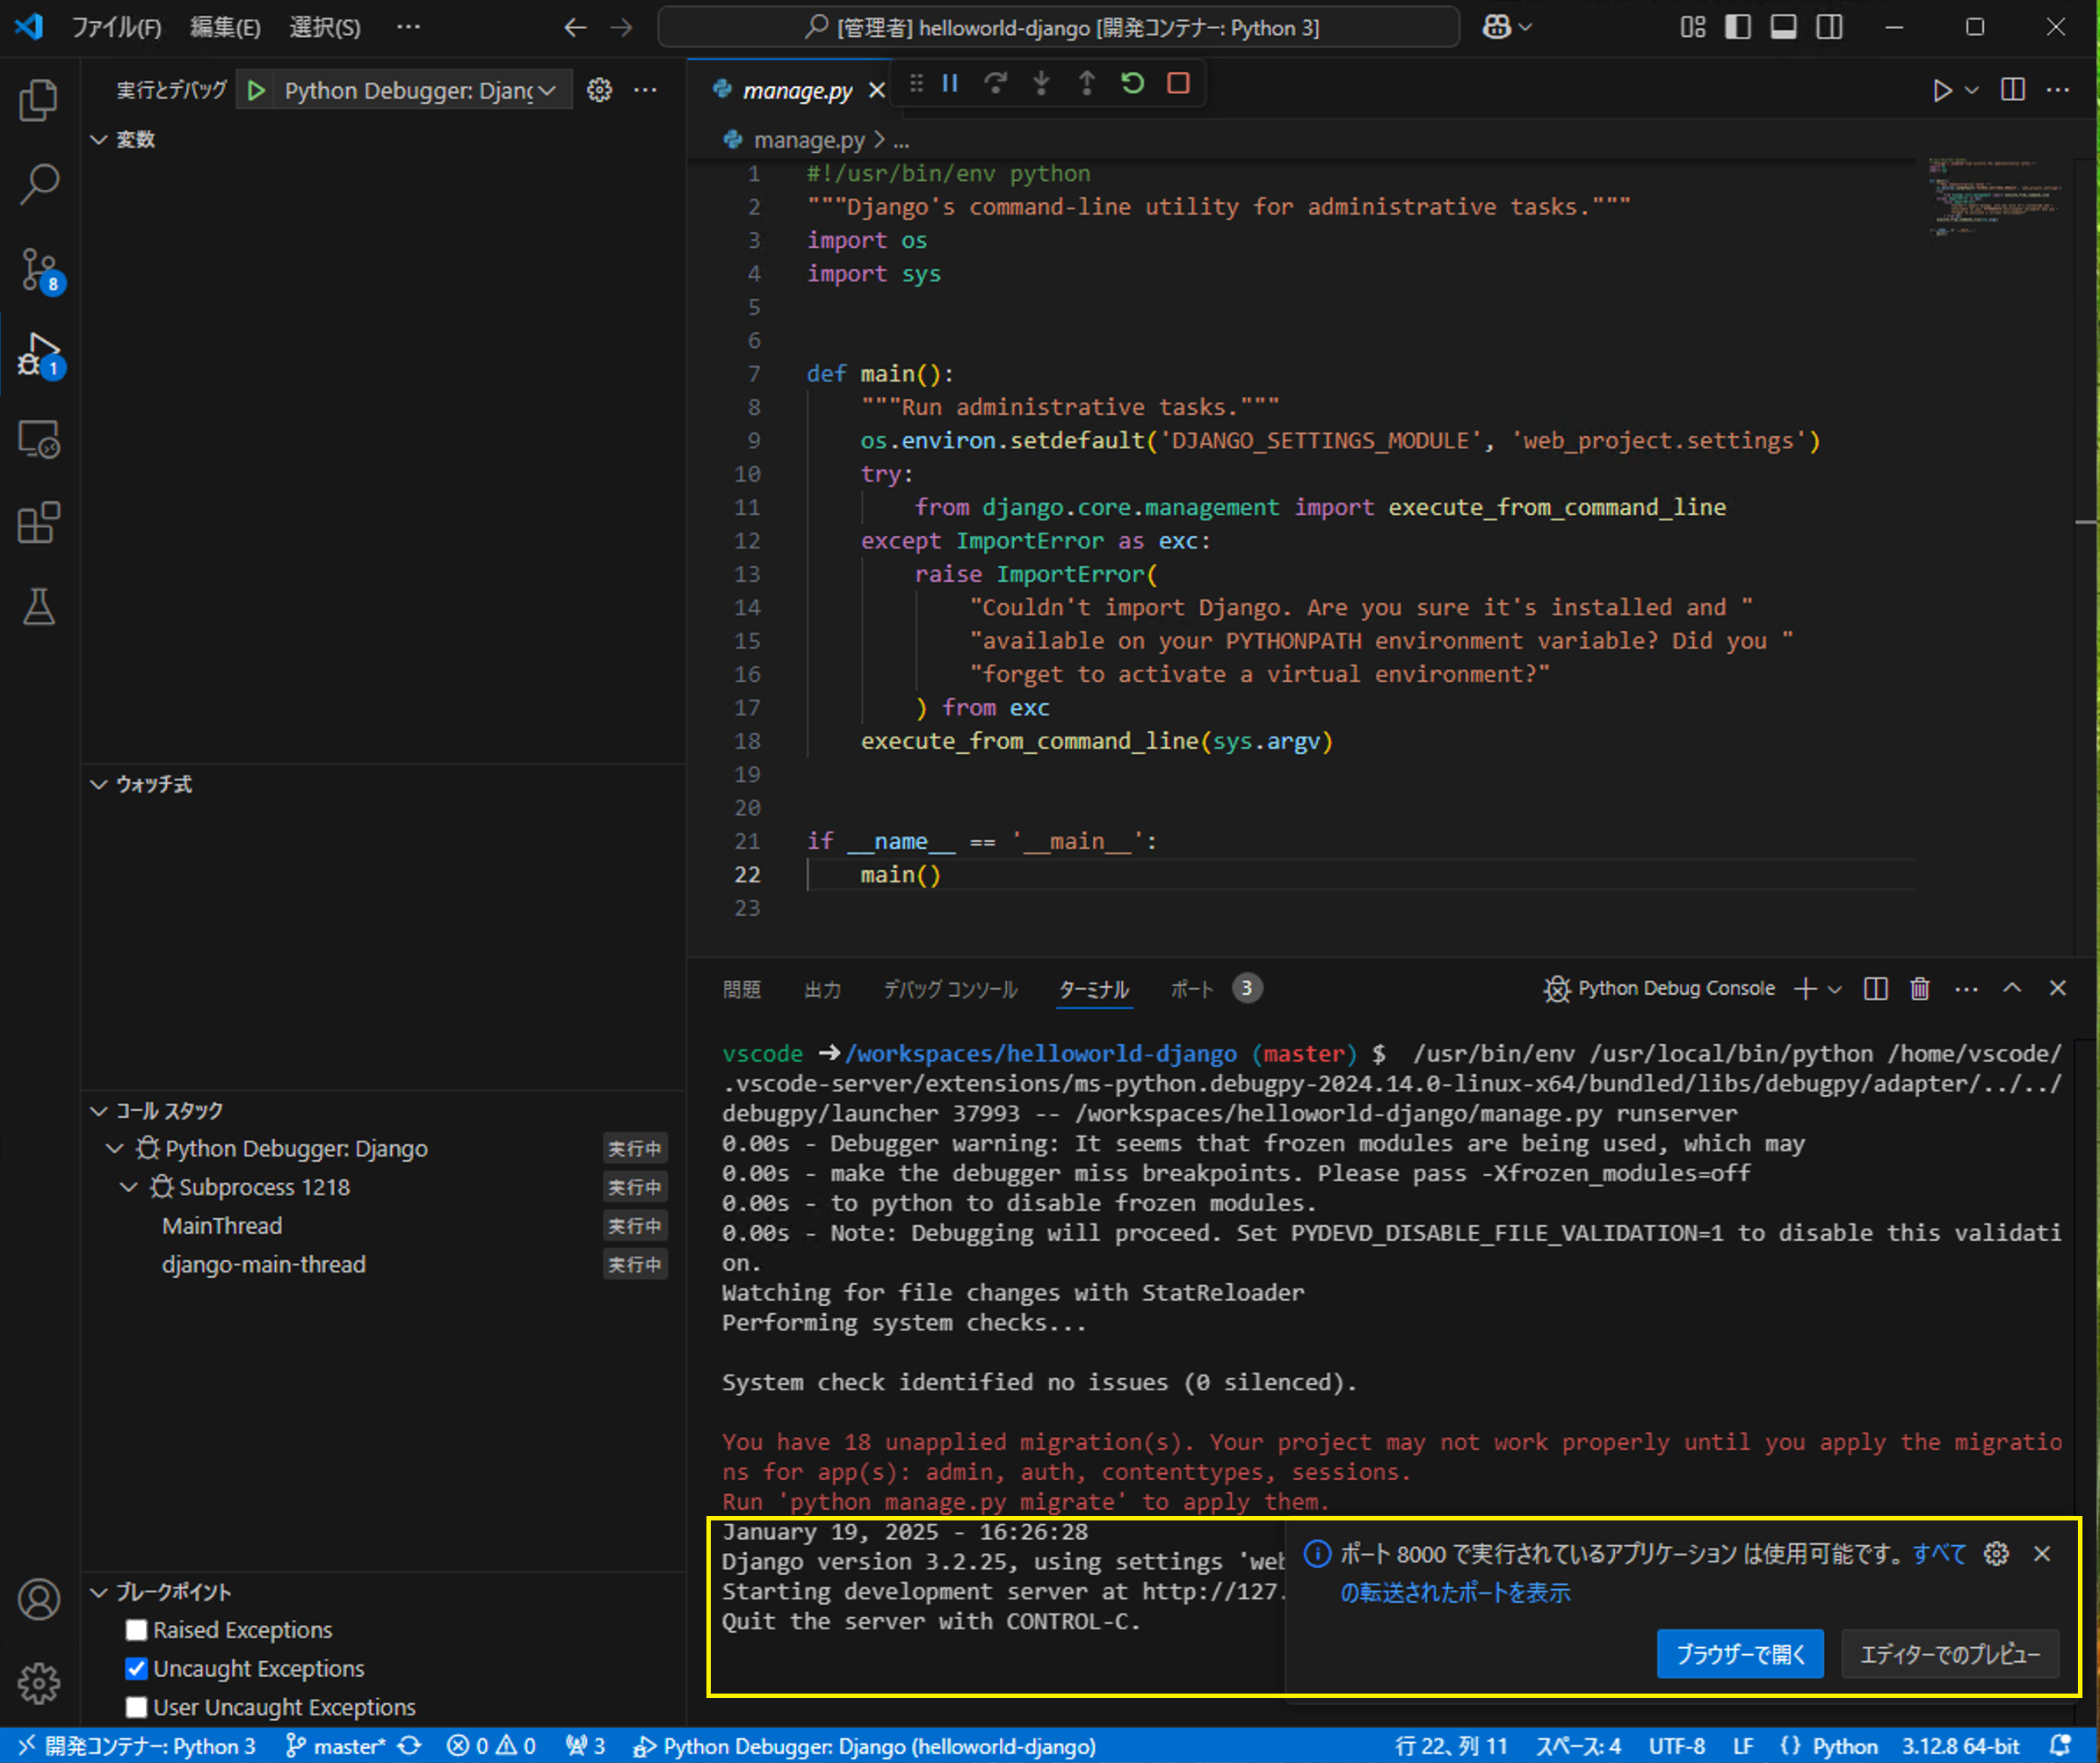
Task: Collapse Python Debugger: Django call stack node
Action: (x=114, y=1149)
